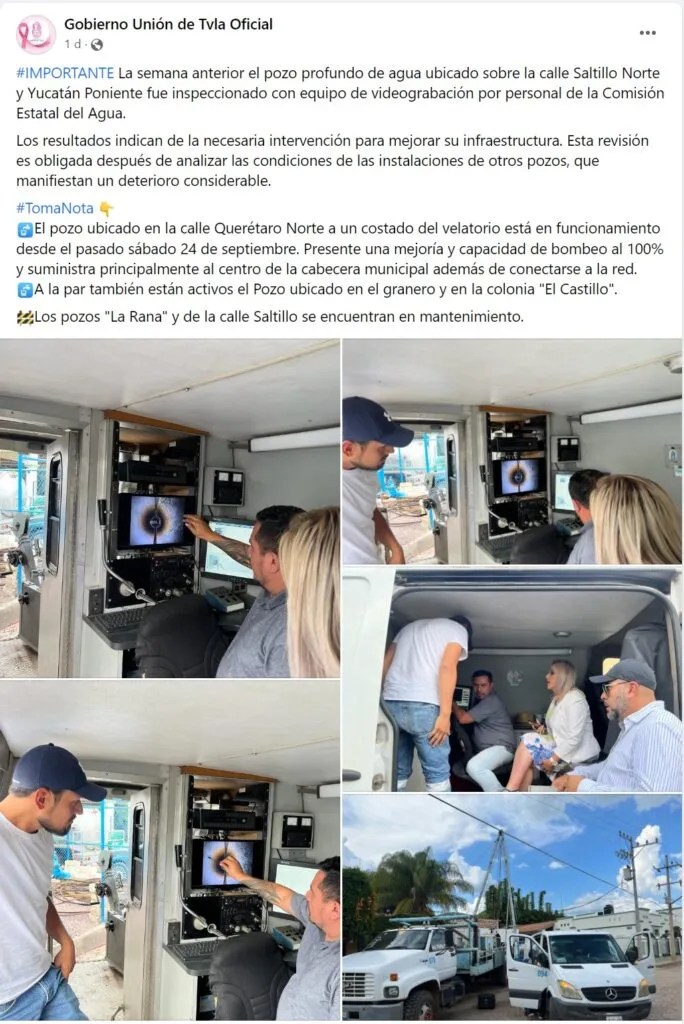Viewport: 684px width, 1024px height.
Task: Click the Mercedes van in the last photo
Action: click(583, 973)
